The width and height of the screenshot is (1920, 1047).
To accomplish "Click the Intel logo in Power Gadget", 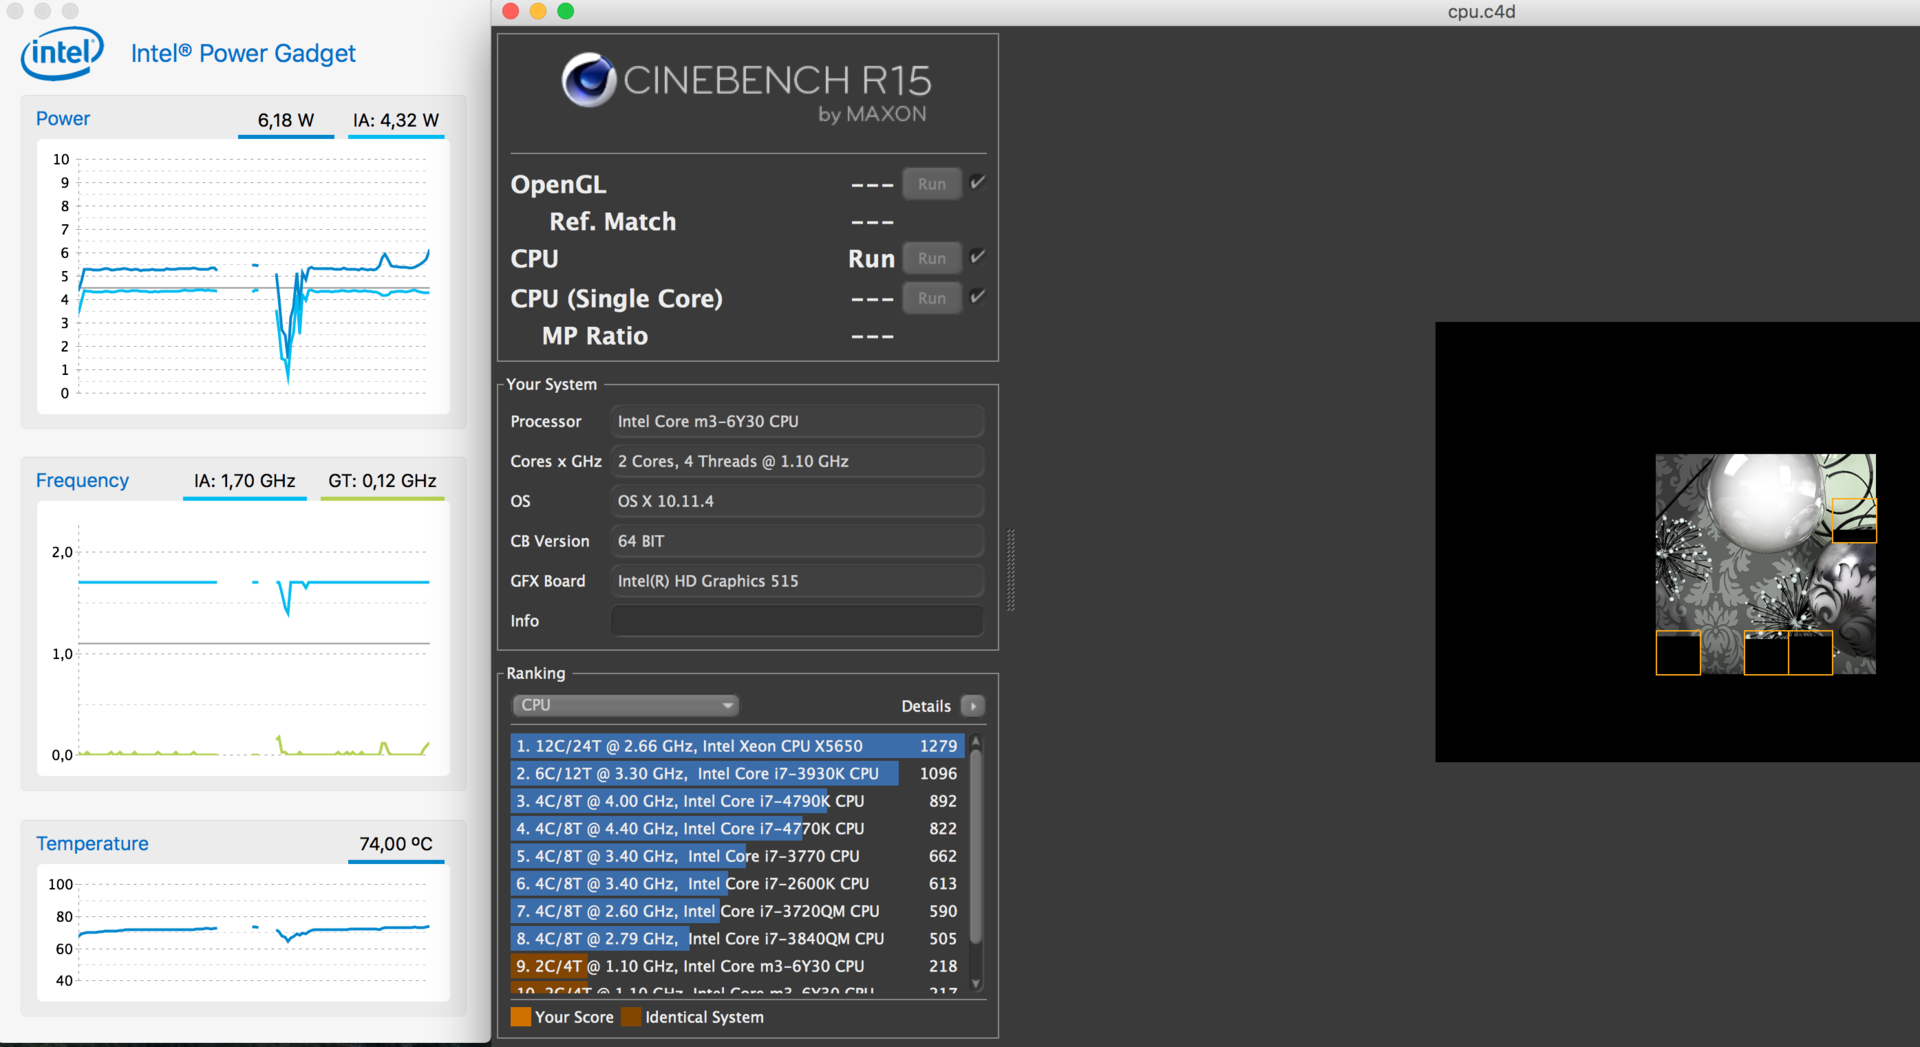I will tap(62, 53).
